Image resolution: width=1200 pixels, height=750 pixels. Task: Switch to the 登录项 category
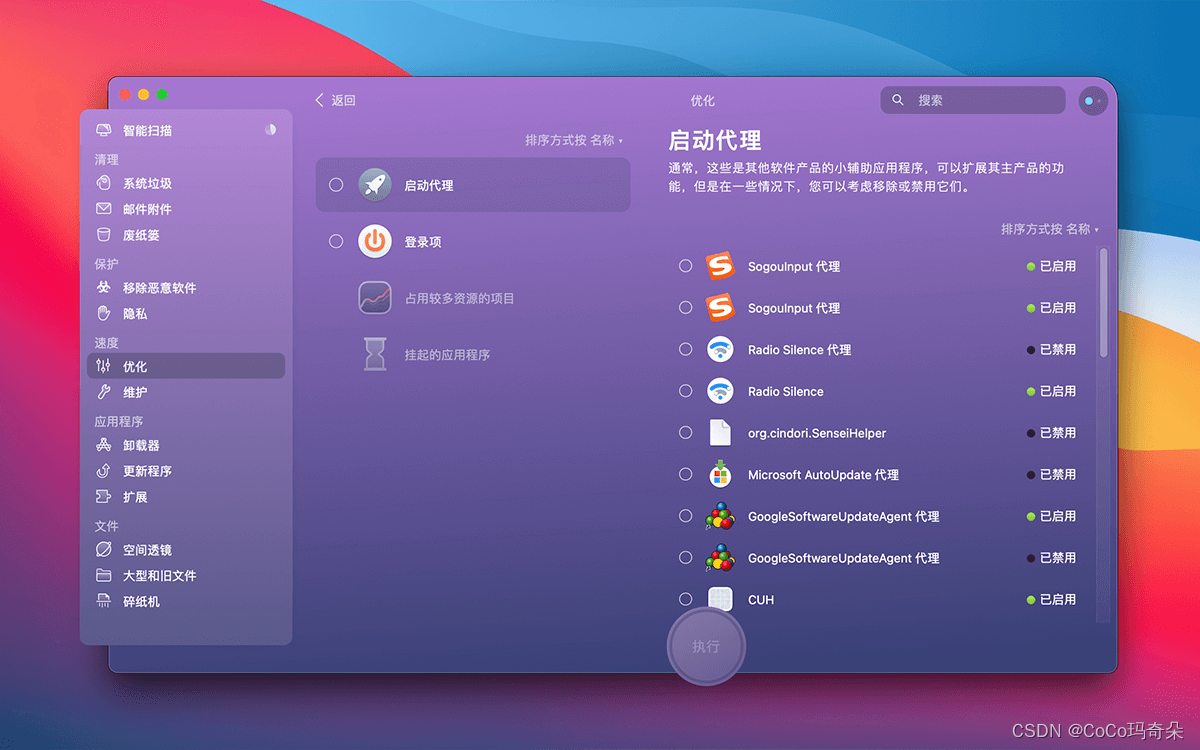(423, 242)
